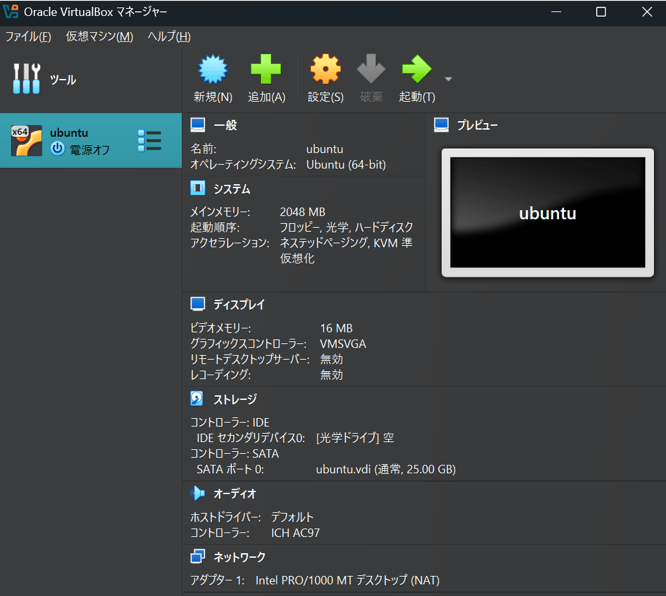Click the 追加(A) green plus icon
The image size is (666, 596).
[266, 69]
